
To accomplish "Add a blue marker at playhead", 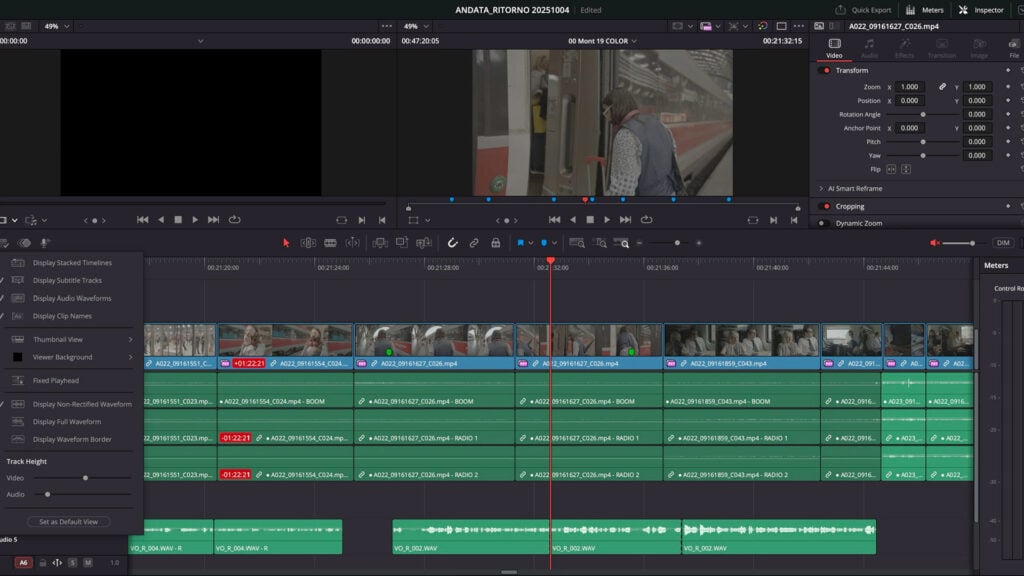I will (x=544, y=243).
